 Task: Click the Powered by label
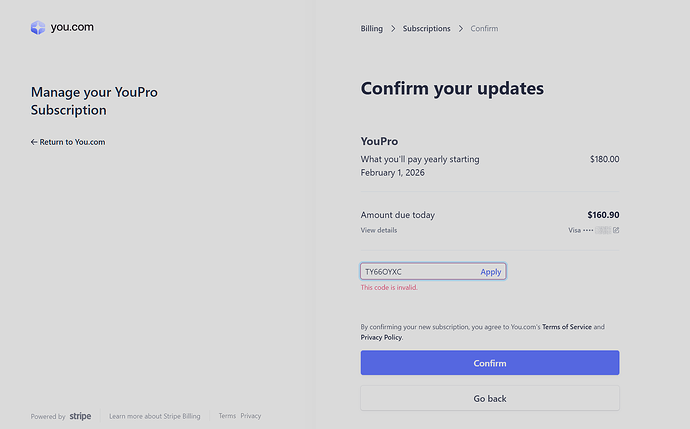(48, 416)
